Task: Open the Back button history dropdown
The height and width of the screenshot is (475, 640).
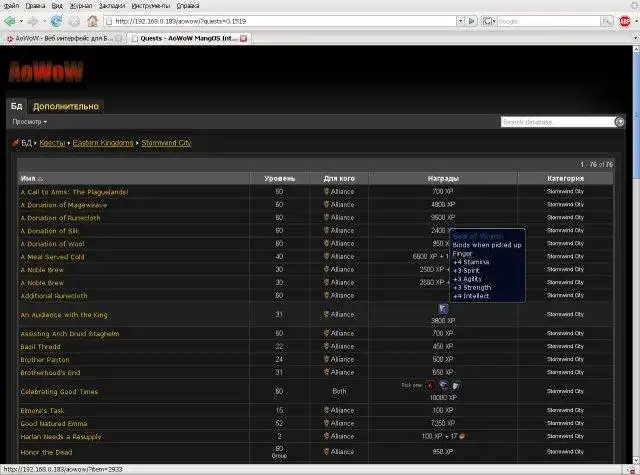Action: point(21,21)
